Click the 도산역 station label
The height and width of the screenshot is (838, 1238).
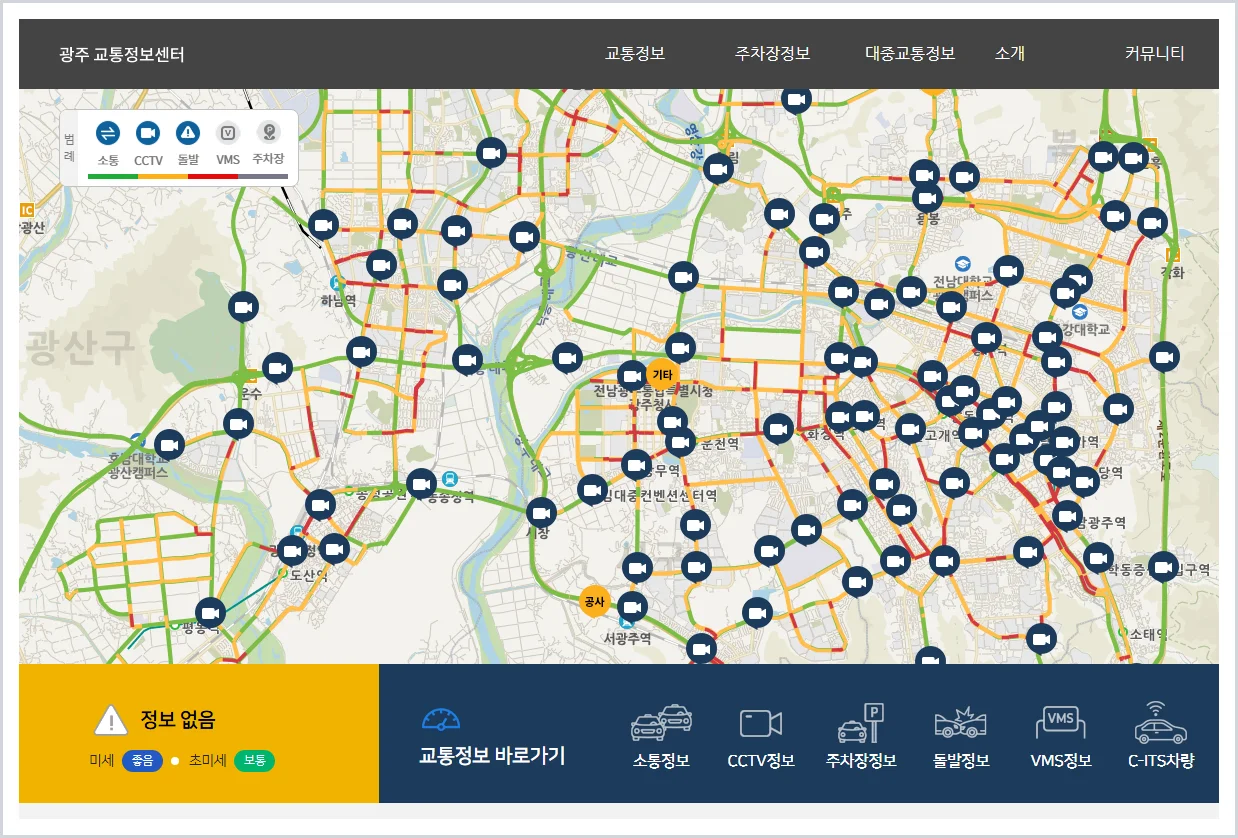[x=311, y=575]
